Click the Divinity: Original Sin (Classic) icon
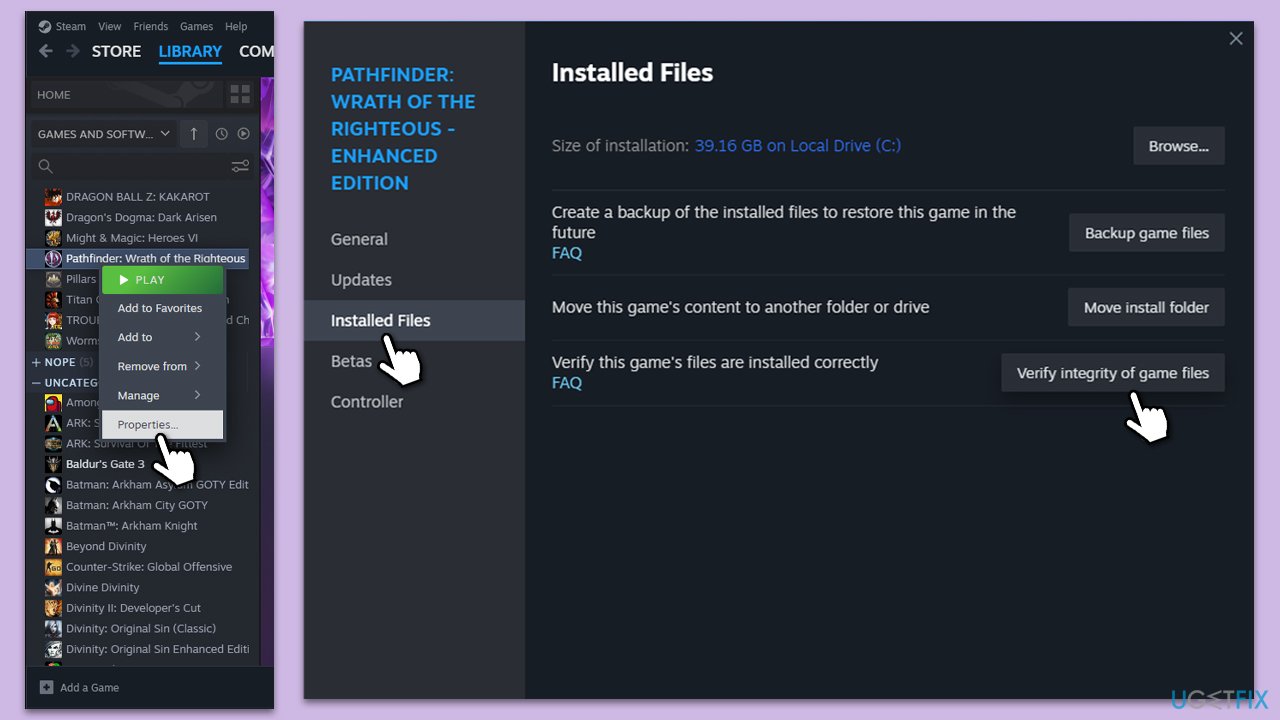Image resolution: width=1280 pixels, height=720 pixels. click(53, 629)
